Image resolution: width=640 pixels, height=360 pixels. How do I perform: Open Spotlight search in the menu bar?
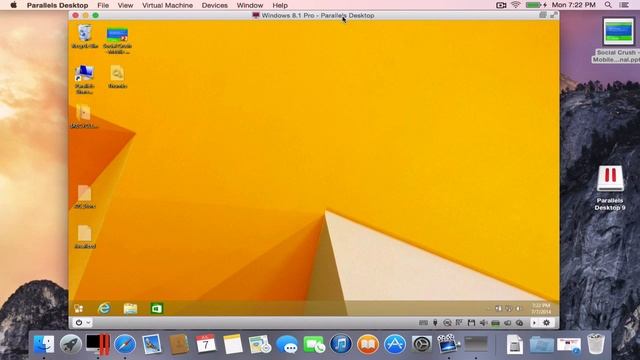click(x=608, y=5)
